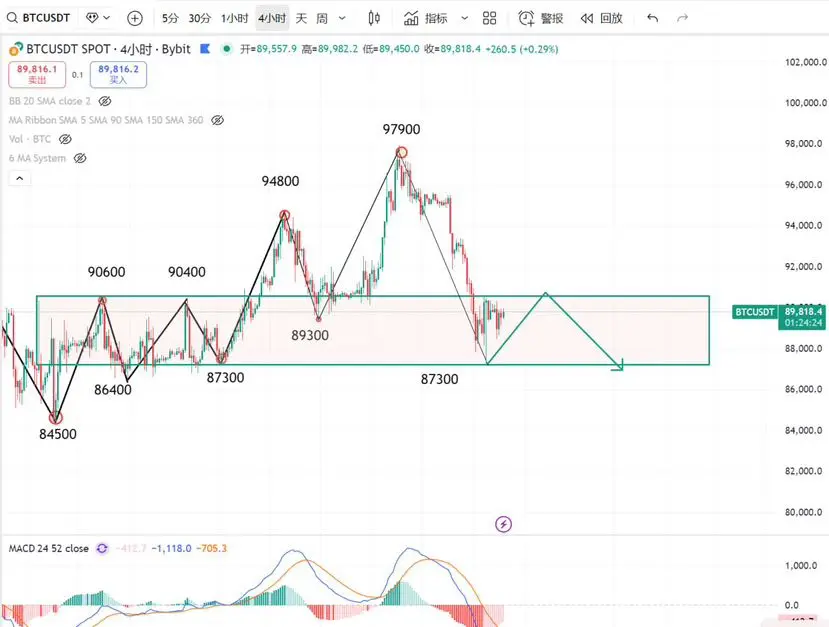829x627 pixels.
Task: Select the 30分 timeframe
Action: click(200, 19)
